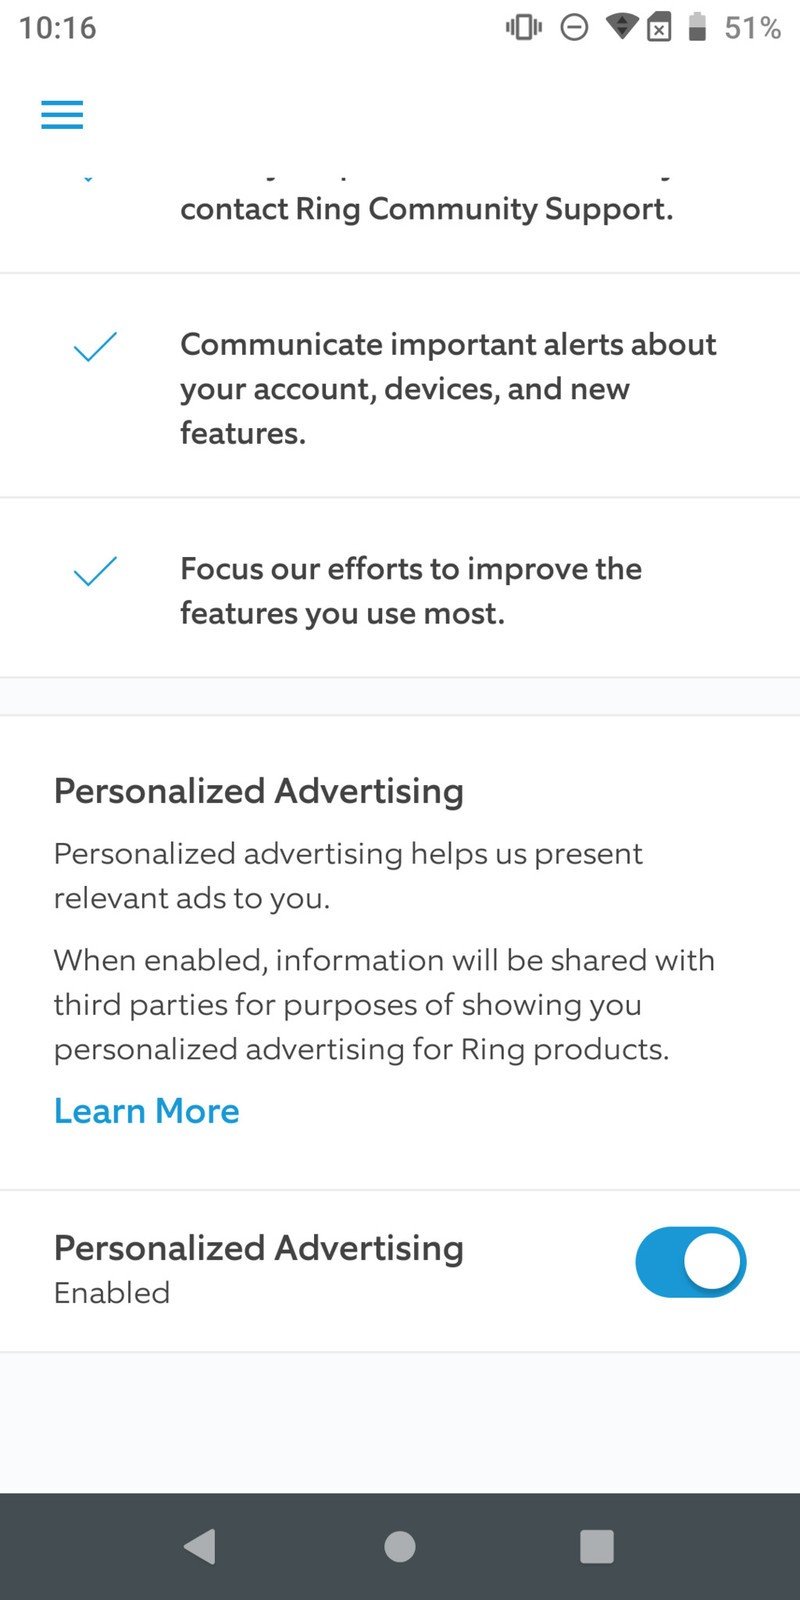The width and height of the screenshot is (800, 1600).
Task: Tap the do-not-disturb status icon
Action: 574,27
